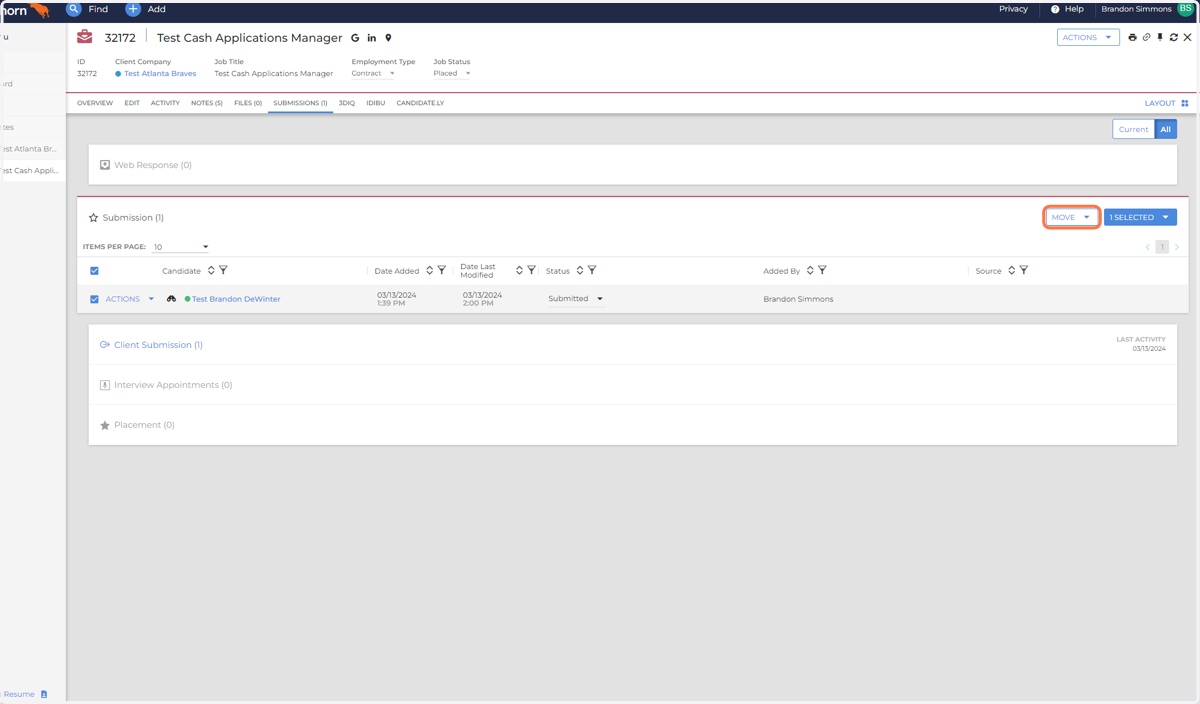Expand the Interview Appointments (0) section

pyautogui.click(x=632, y=385)
